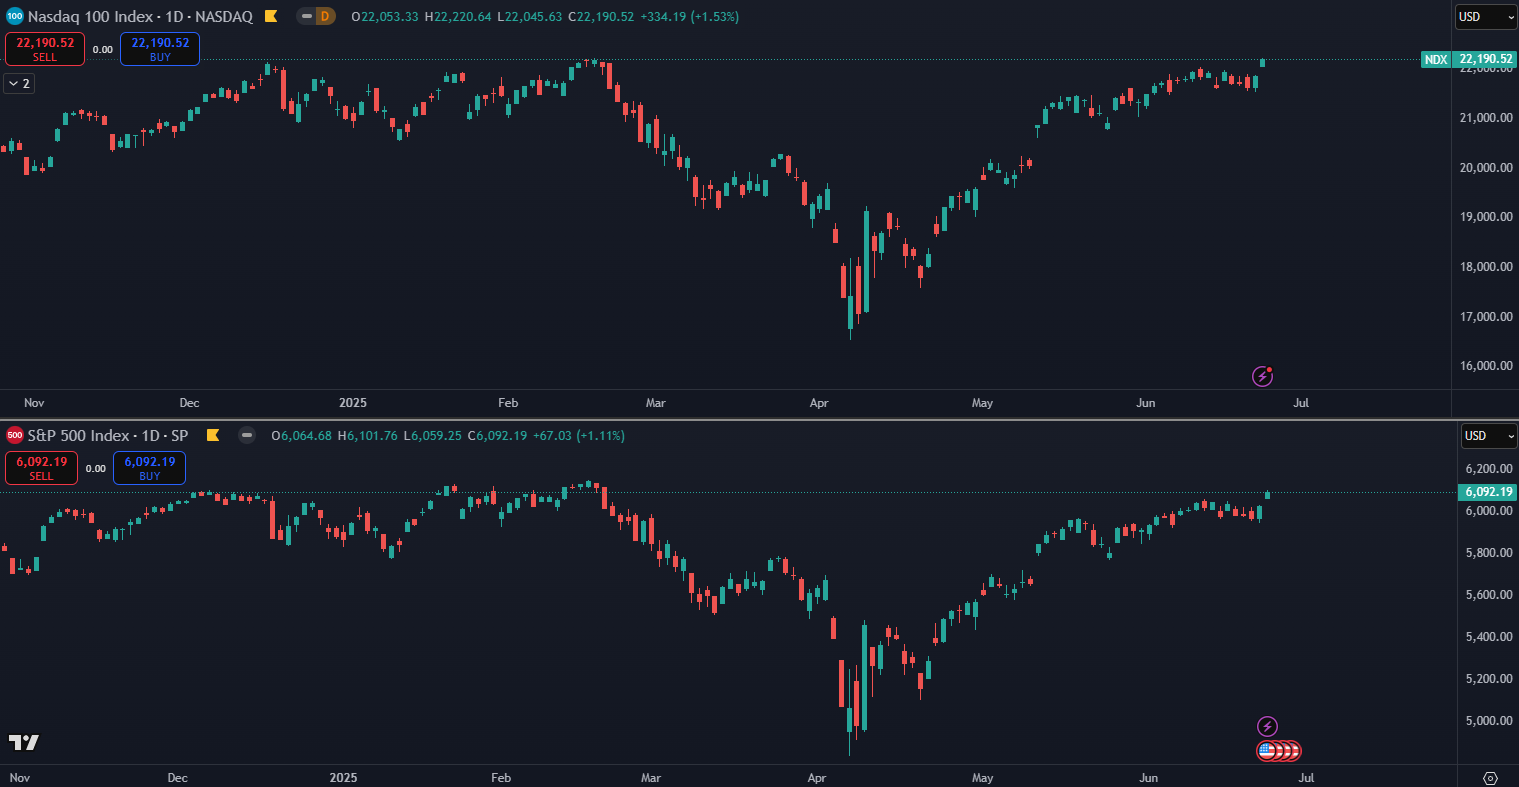Screen dimensions: 1519x787
Task: Click the yellow flag on Nasdaq 100 chart
Action: point(271,16)
